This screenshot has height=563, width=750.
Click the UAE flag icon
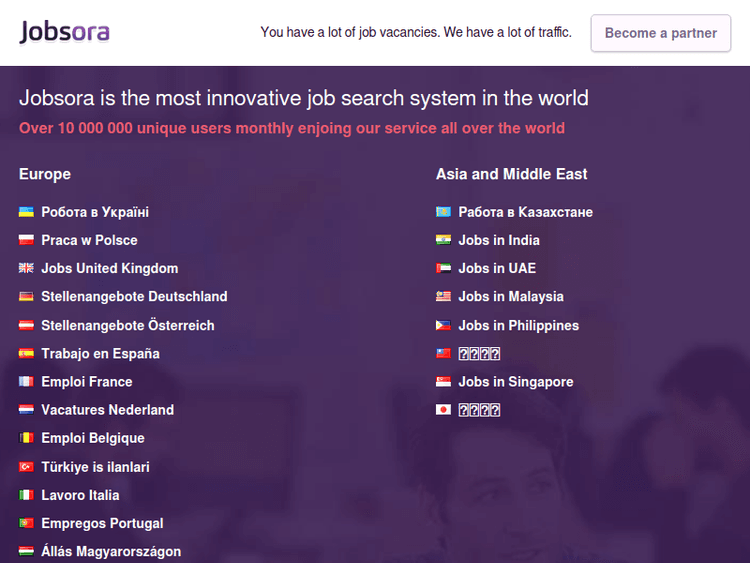pos(443,268)
